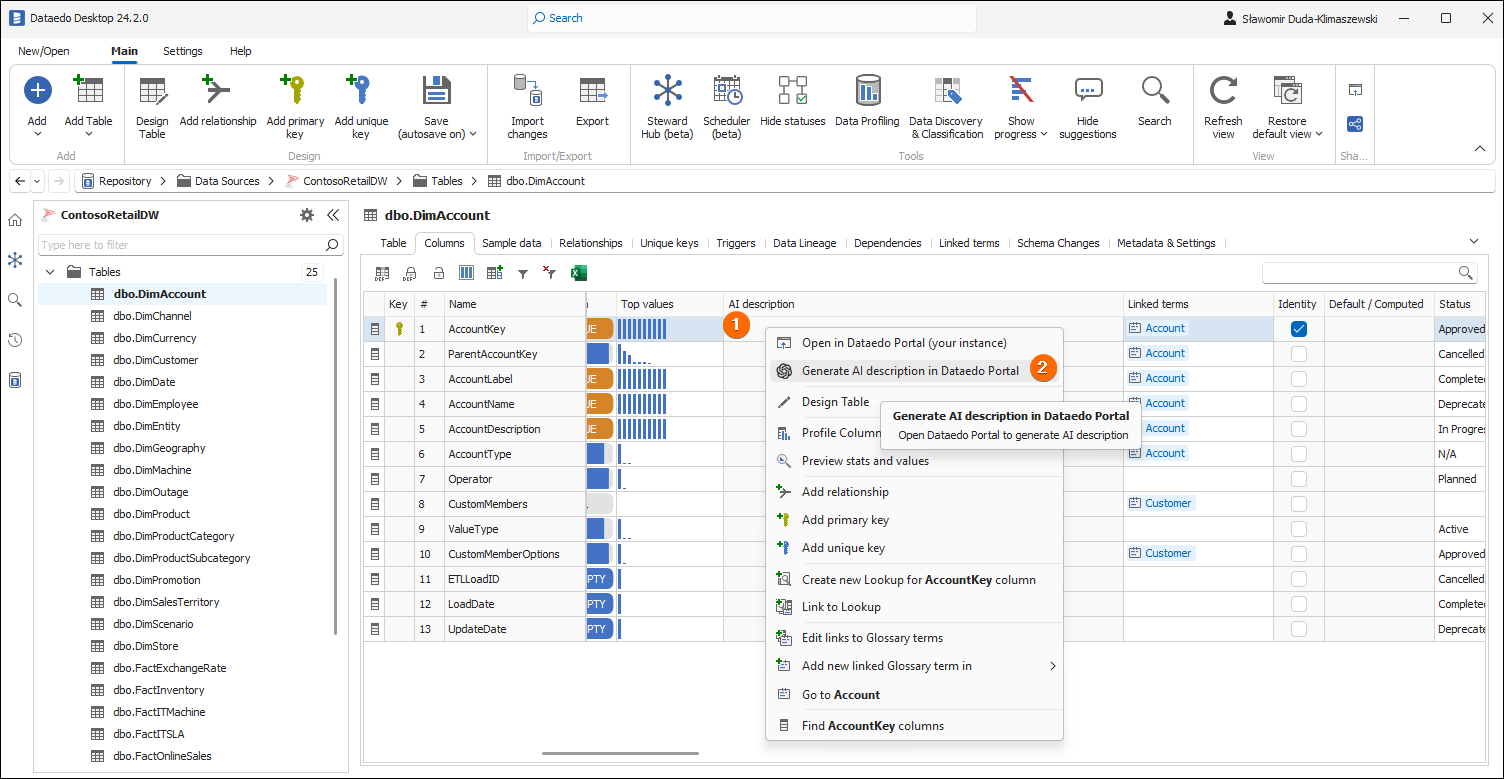The height and width of the screenshot is (779, 1504).
Task: Click the open padlock icon in the grid toolbar
Action: tap(438, 273)
